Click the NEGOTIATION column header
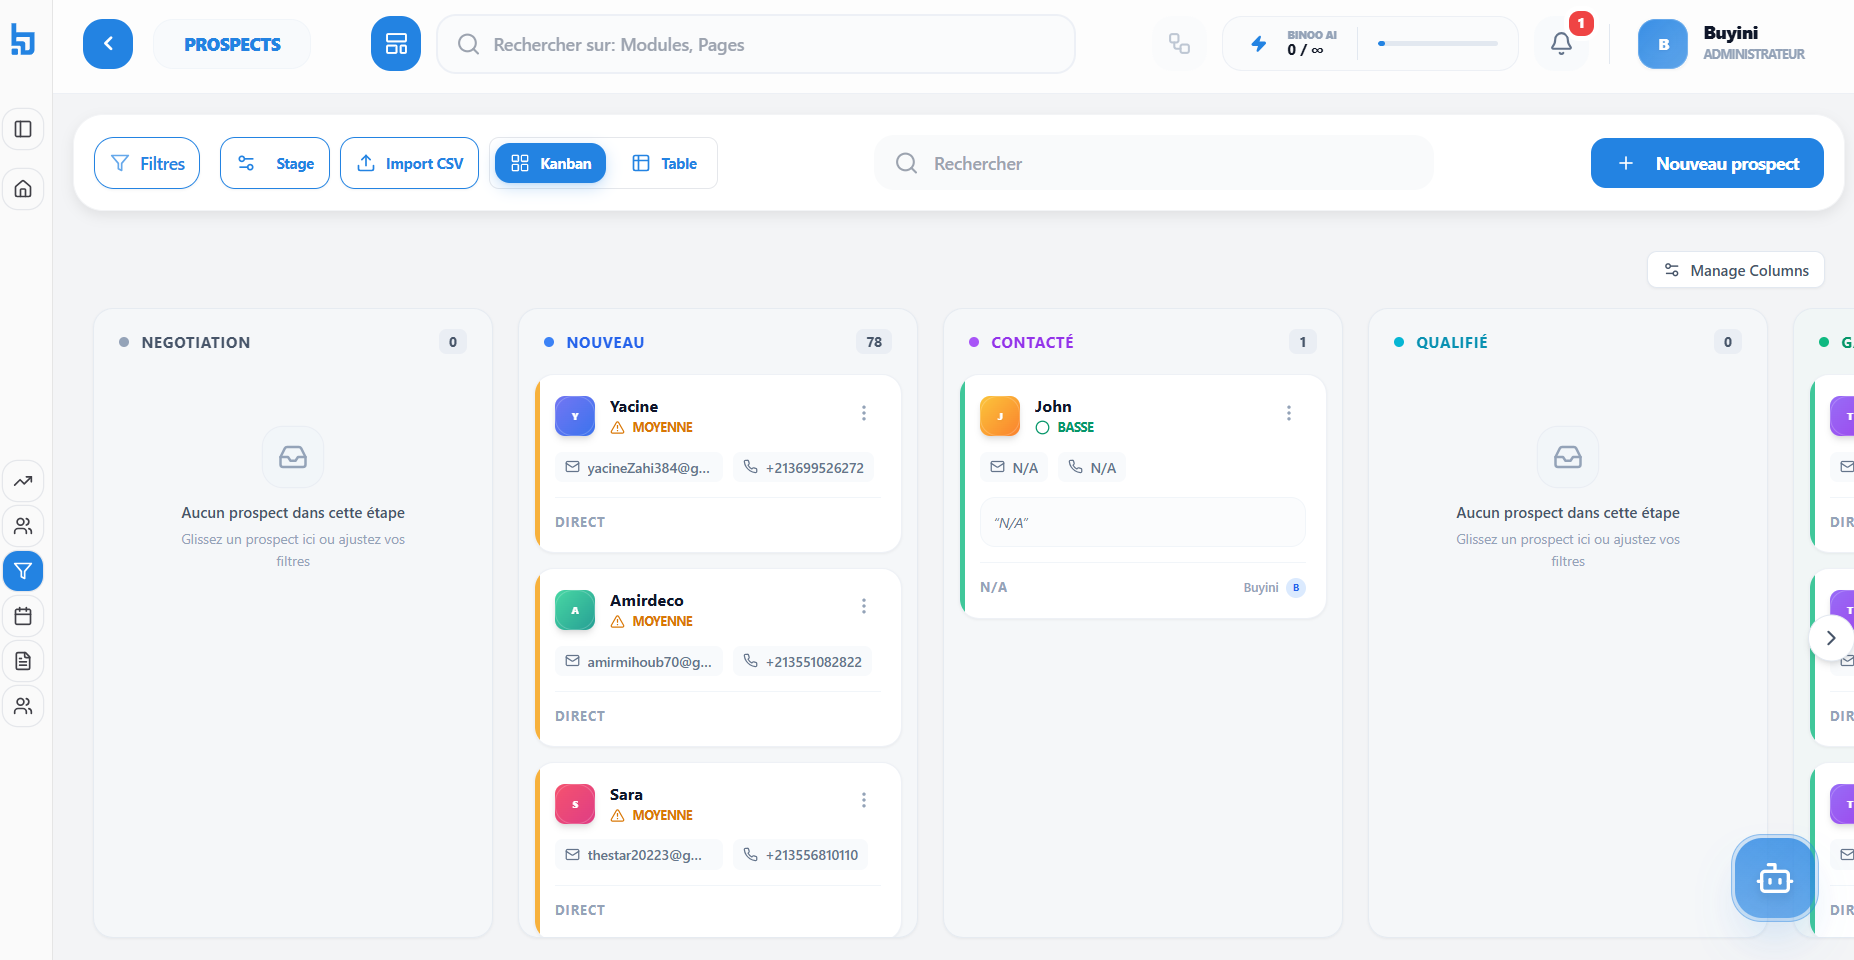1854x960 pixels. point(196,342)
